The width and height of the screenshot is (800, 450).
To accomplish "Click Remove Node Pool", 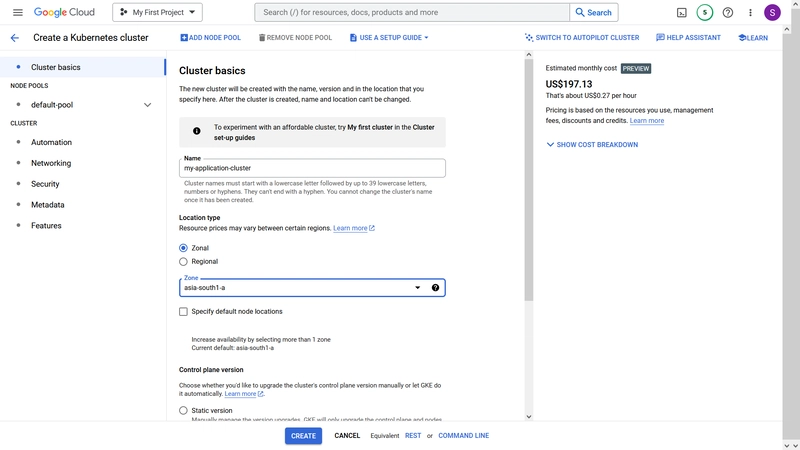I will 295,38.
